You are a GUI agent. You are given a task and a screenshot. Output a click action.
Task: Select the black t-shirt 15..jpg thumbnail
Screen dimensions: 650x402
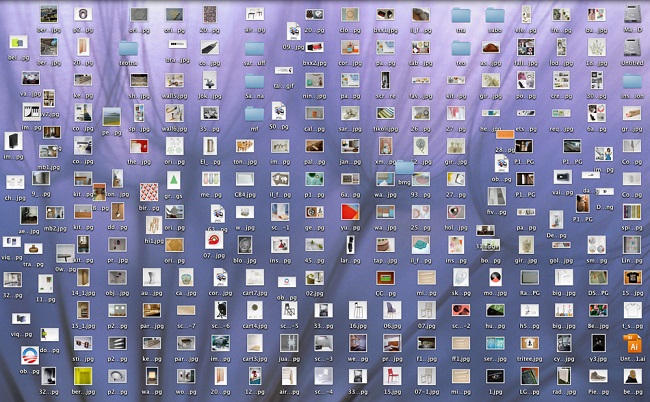[x=632, y=277]
